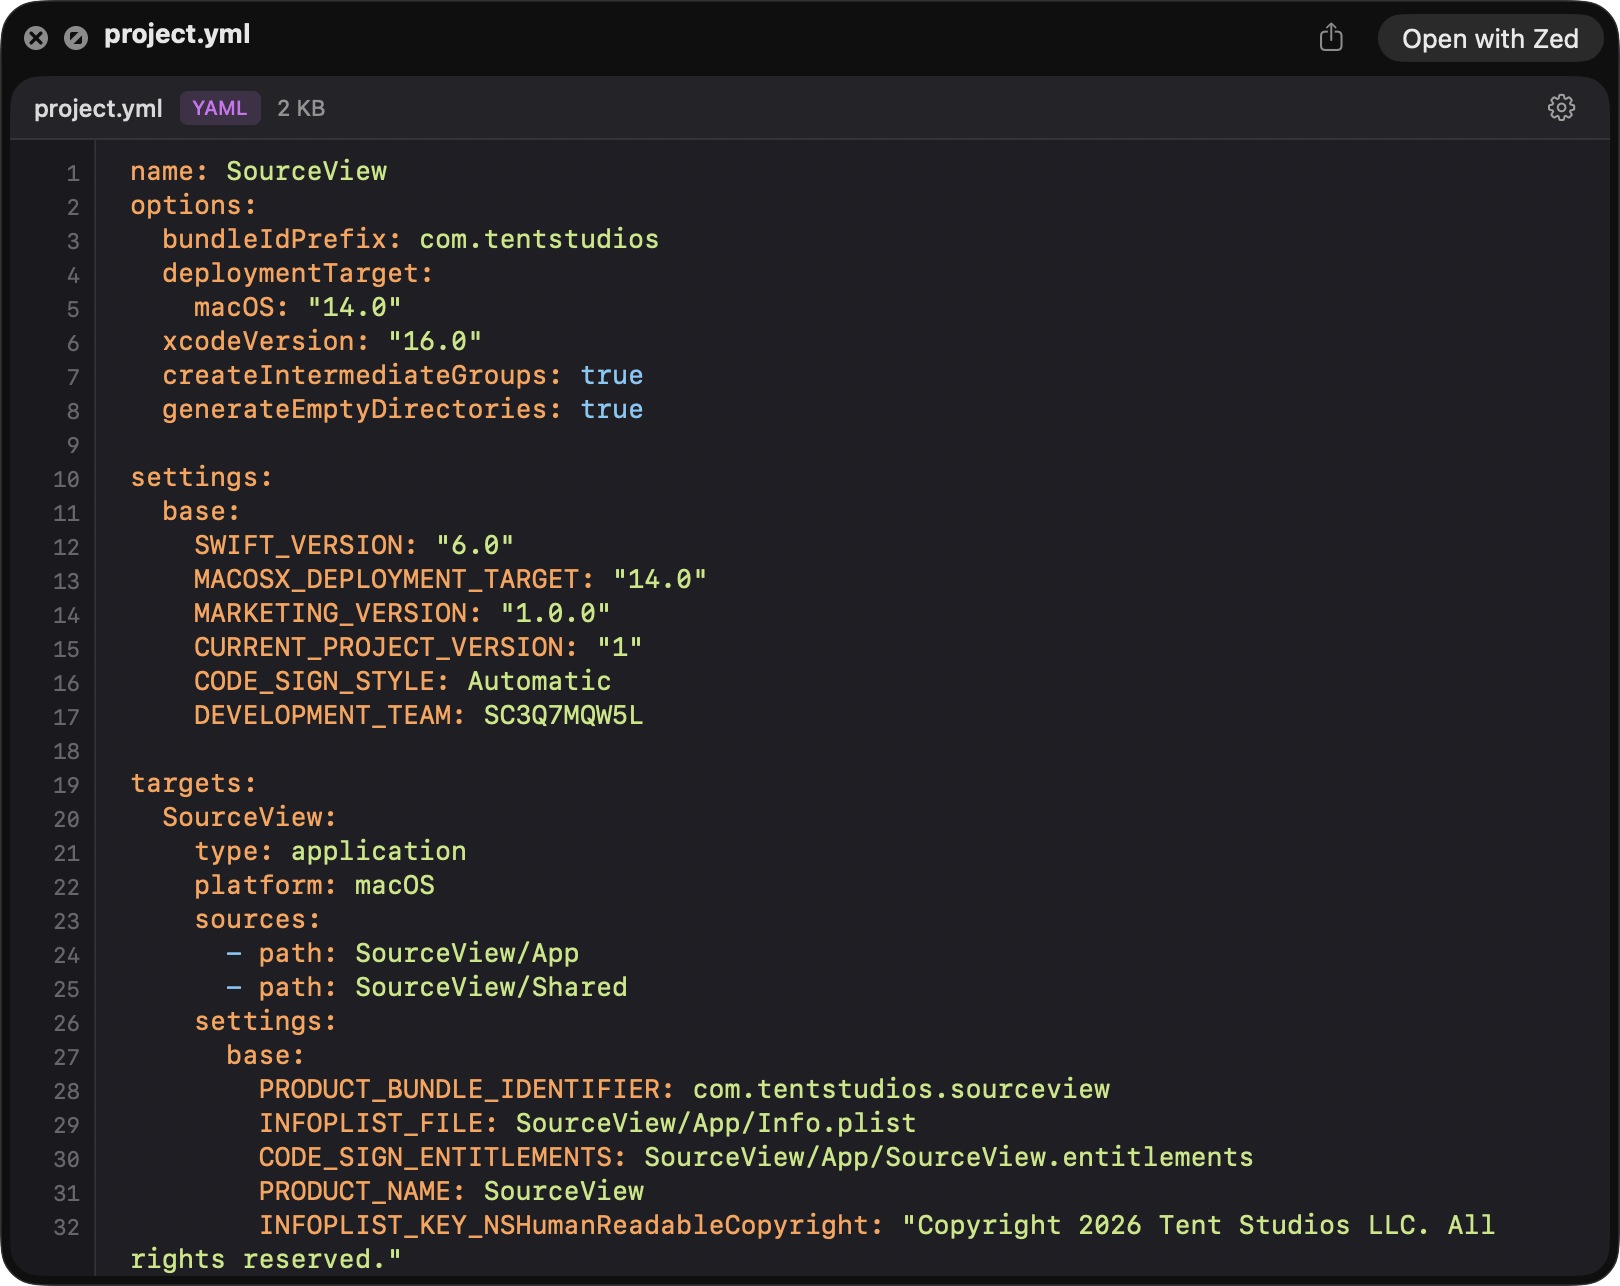Click the value 'com.tentstudios' on line 3
Screen dimensions: 1620x1286
pos(539,239)
